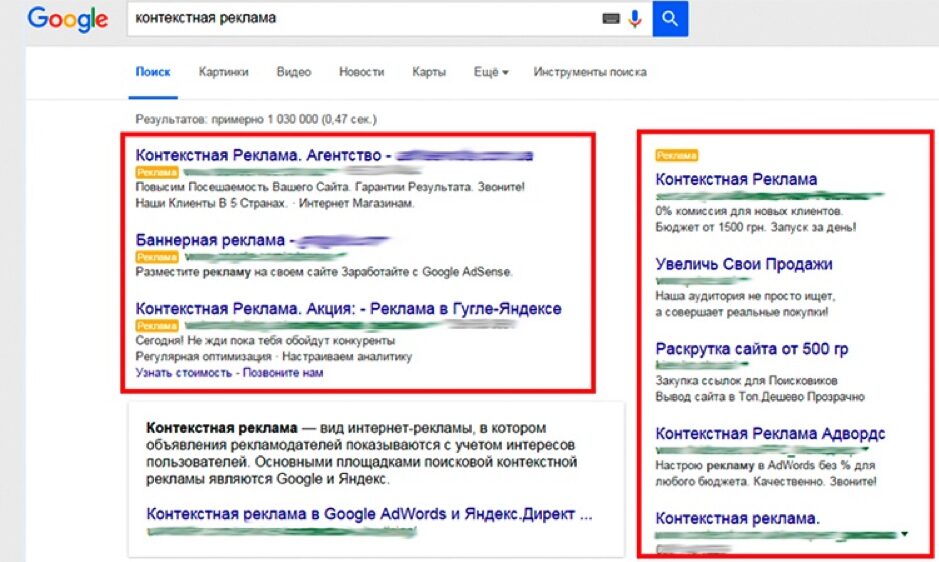Open the Новости tab
Image resolution: width=939 pixels, height=562 pixels.
click(x=361, y=72)
